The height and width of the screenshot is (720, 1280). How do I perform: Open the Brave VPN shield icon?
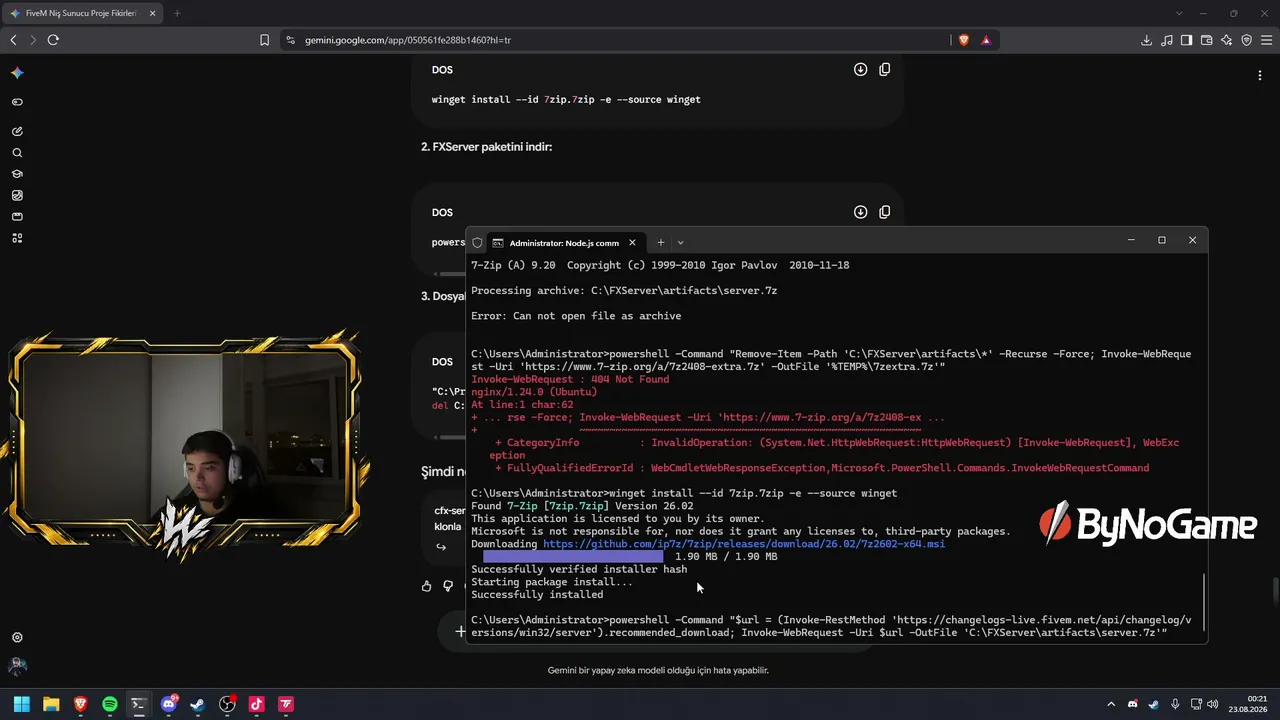pos(1246,40)
